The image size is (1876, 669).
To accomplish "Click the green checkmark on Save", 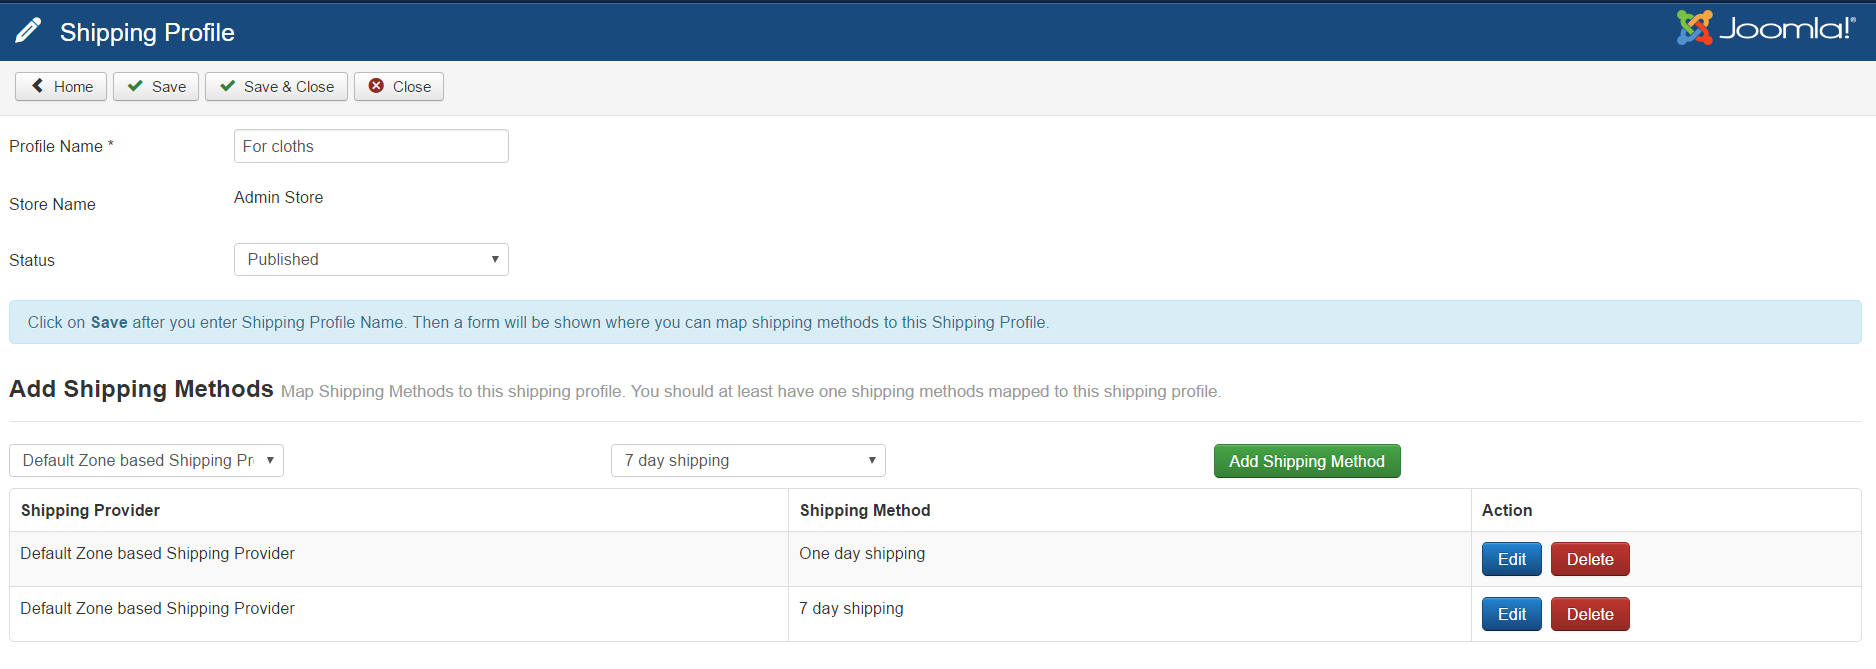I will click(x=135, y=86).
